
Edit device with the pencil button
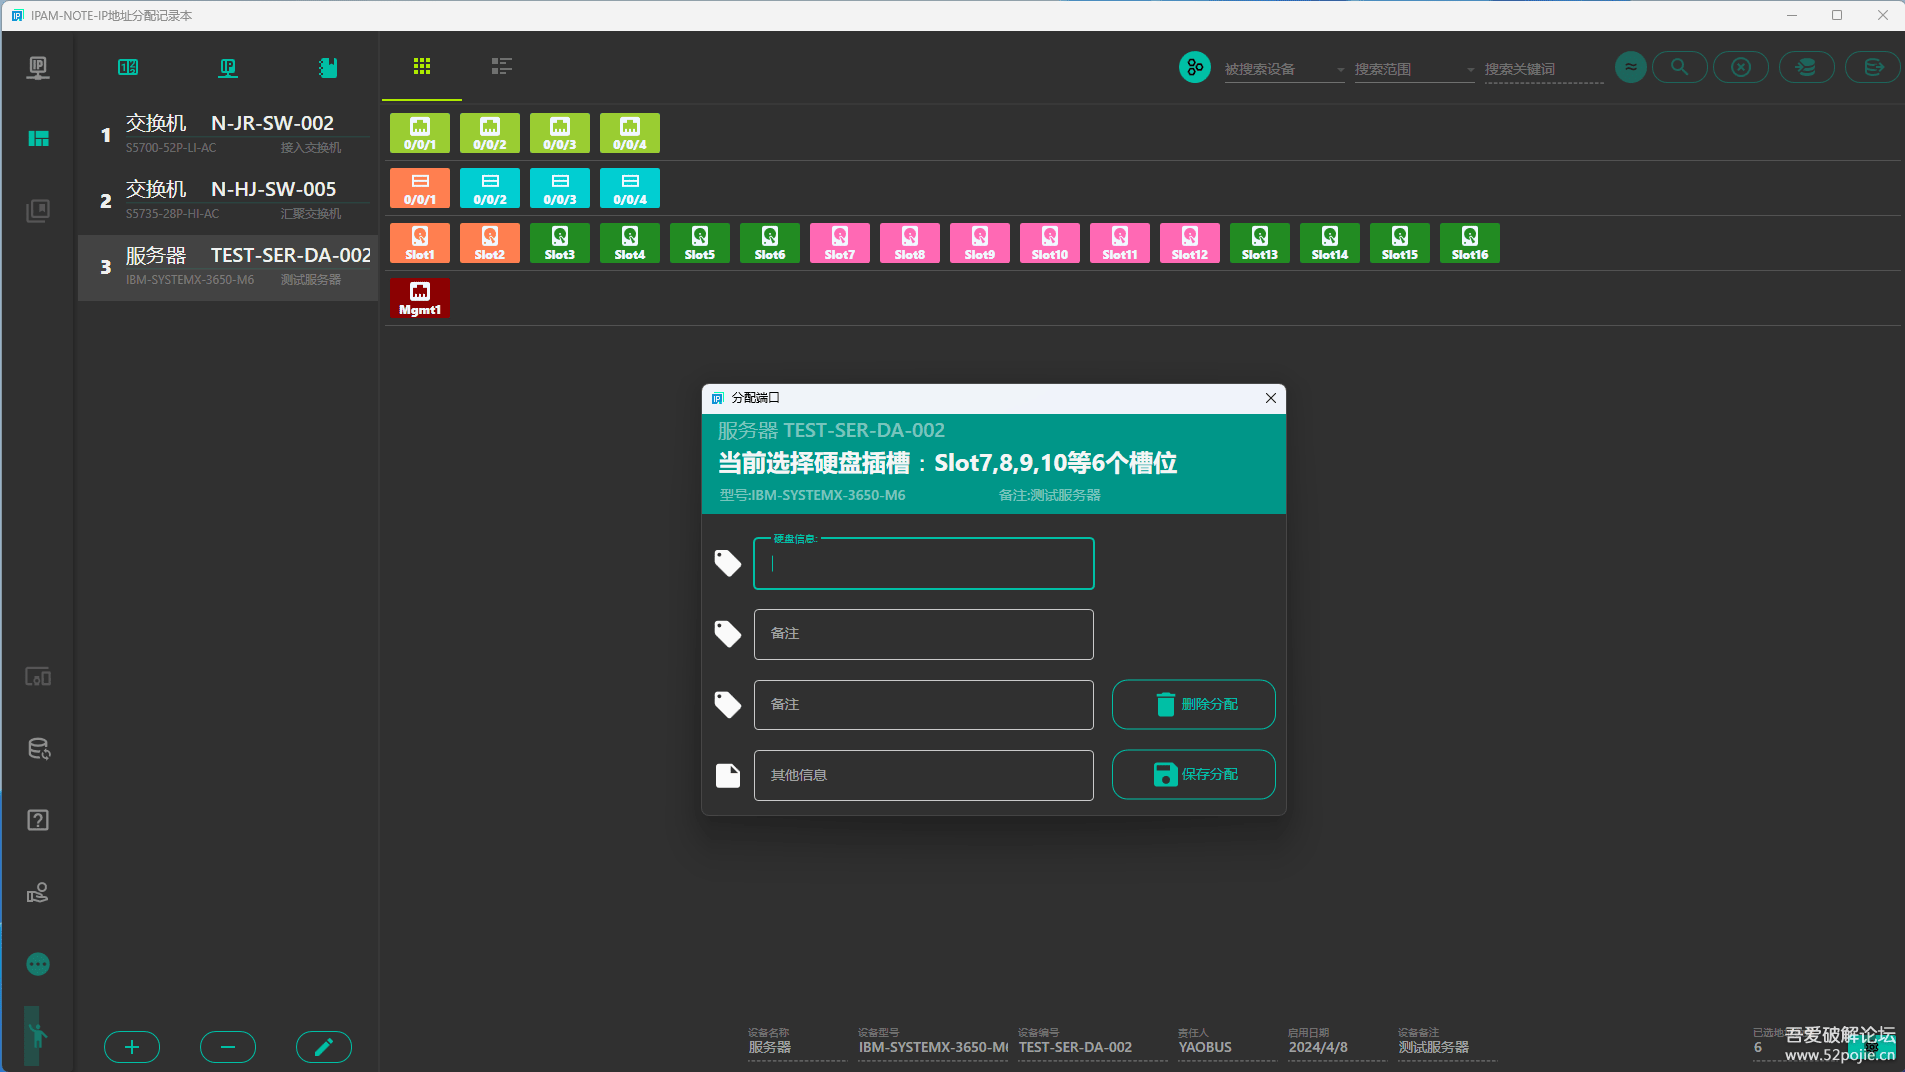click(x=324, y=1047)
